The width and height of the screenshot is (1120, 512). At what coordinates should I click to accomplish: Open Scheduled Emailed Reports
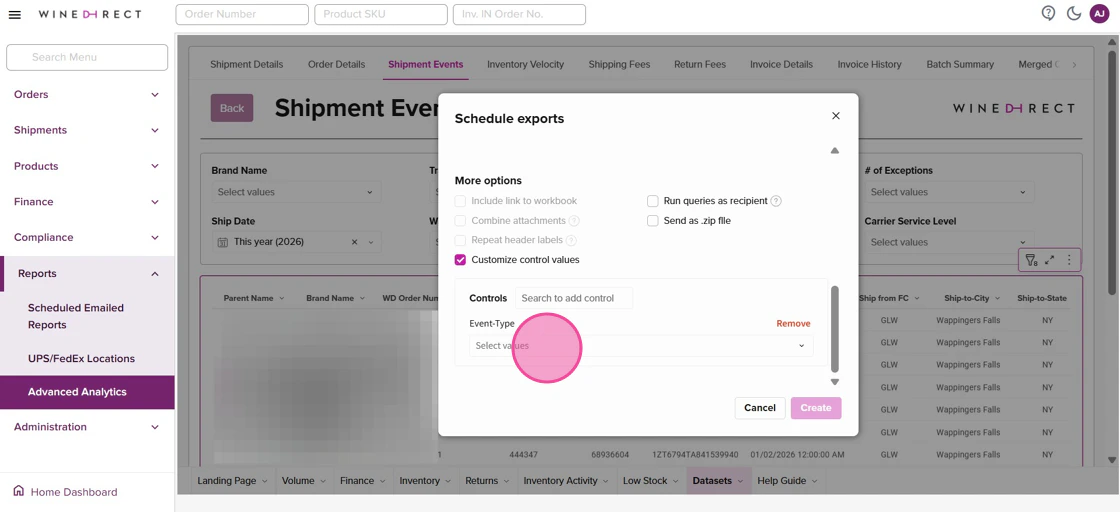tap(76, 316)
